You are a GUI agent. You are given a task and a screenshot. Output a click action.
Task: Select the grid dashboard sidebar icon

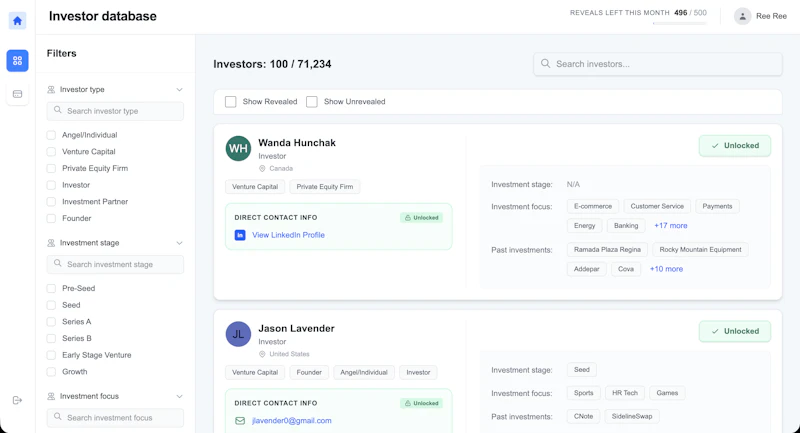[x=17, y=61]
